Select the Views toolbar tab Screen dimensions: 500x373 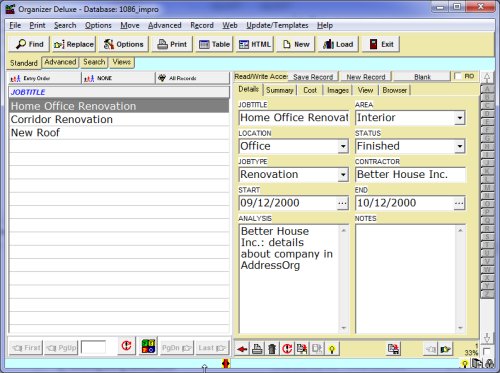point(122,62)
